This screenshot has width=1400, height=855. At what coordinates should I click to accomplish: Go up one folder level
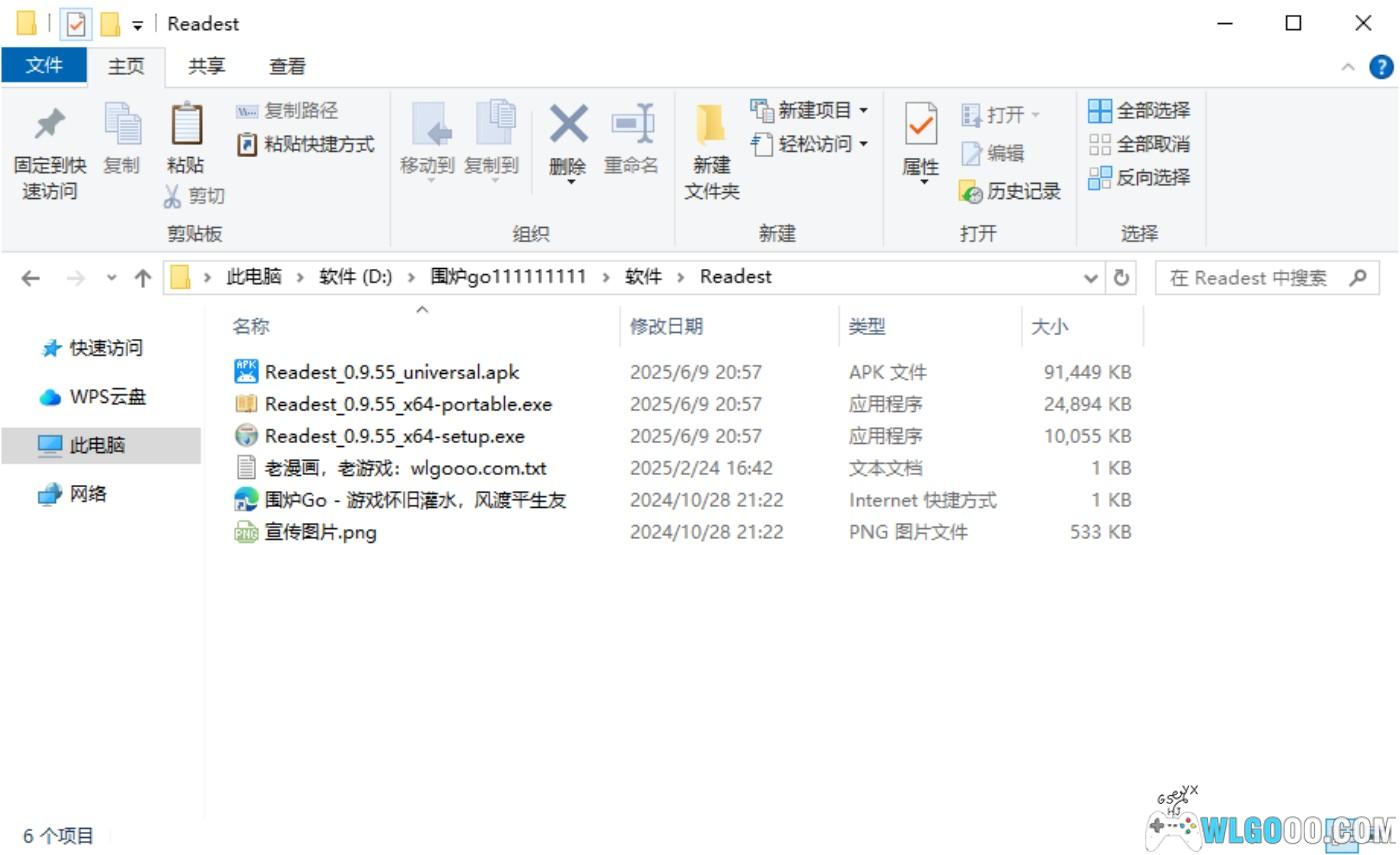coord(143,278)
